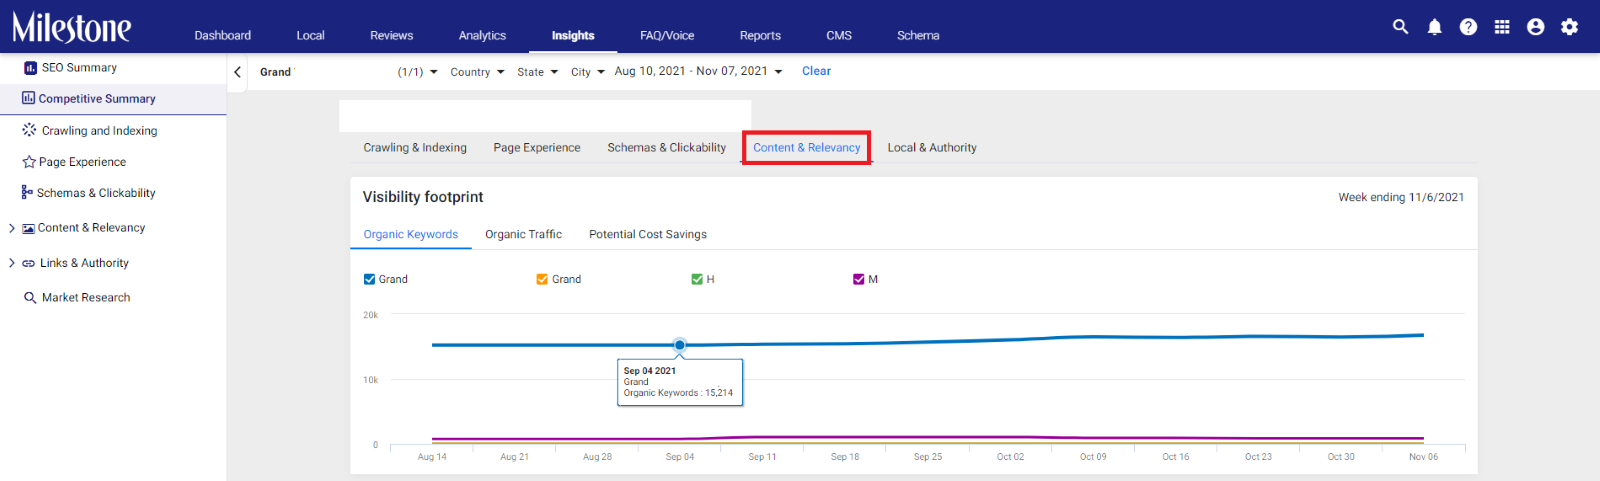Switch to the Organic Traffic tab
This screenshot has height=481, width=1600.
523,234
